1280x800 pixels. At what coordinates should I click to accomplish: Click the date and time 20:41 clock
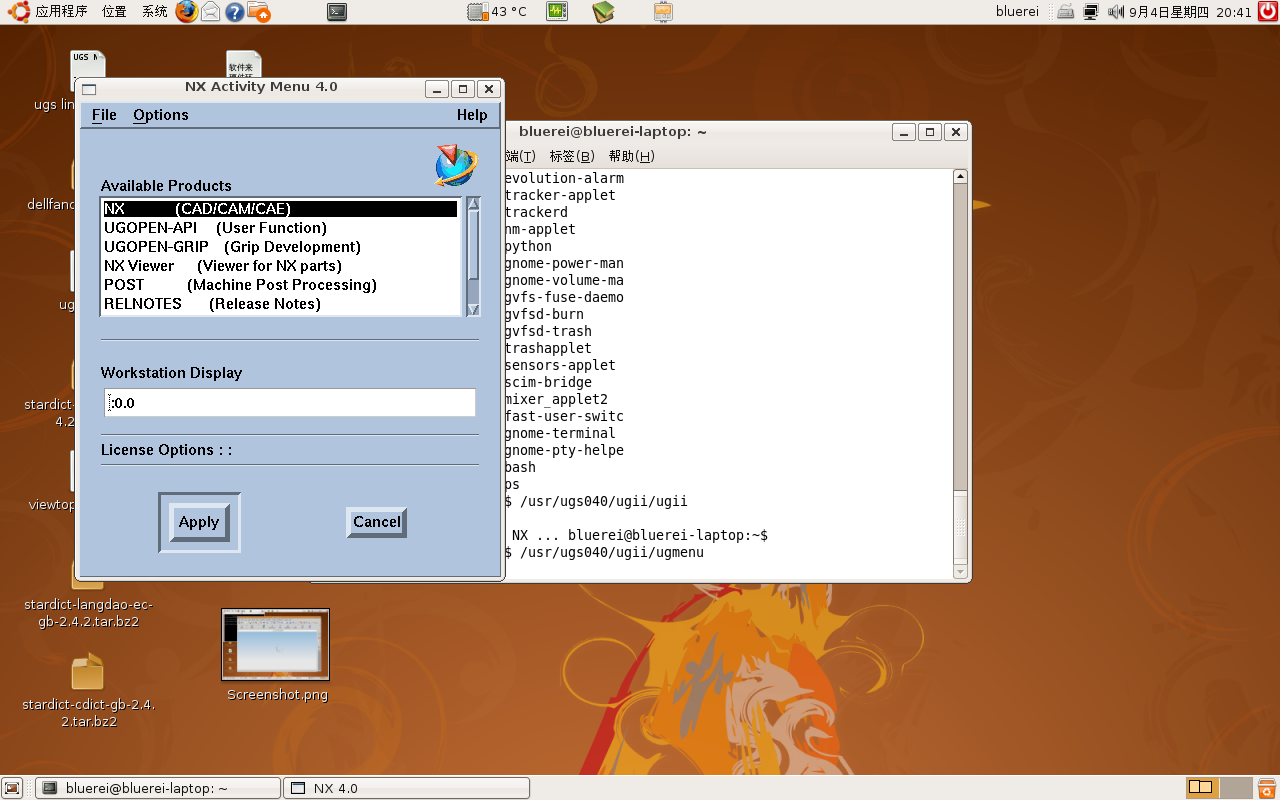[x=1190, y=12]
